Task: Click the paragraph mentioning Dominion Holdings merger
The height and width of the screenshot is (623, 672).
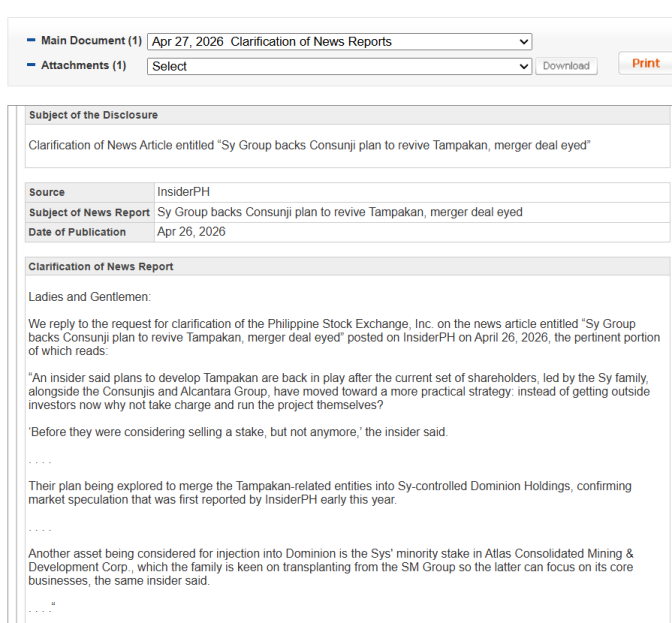Action: coord(330,492)
